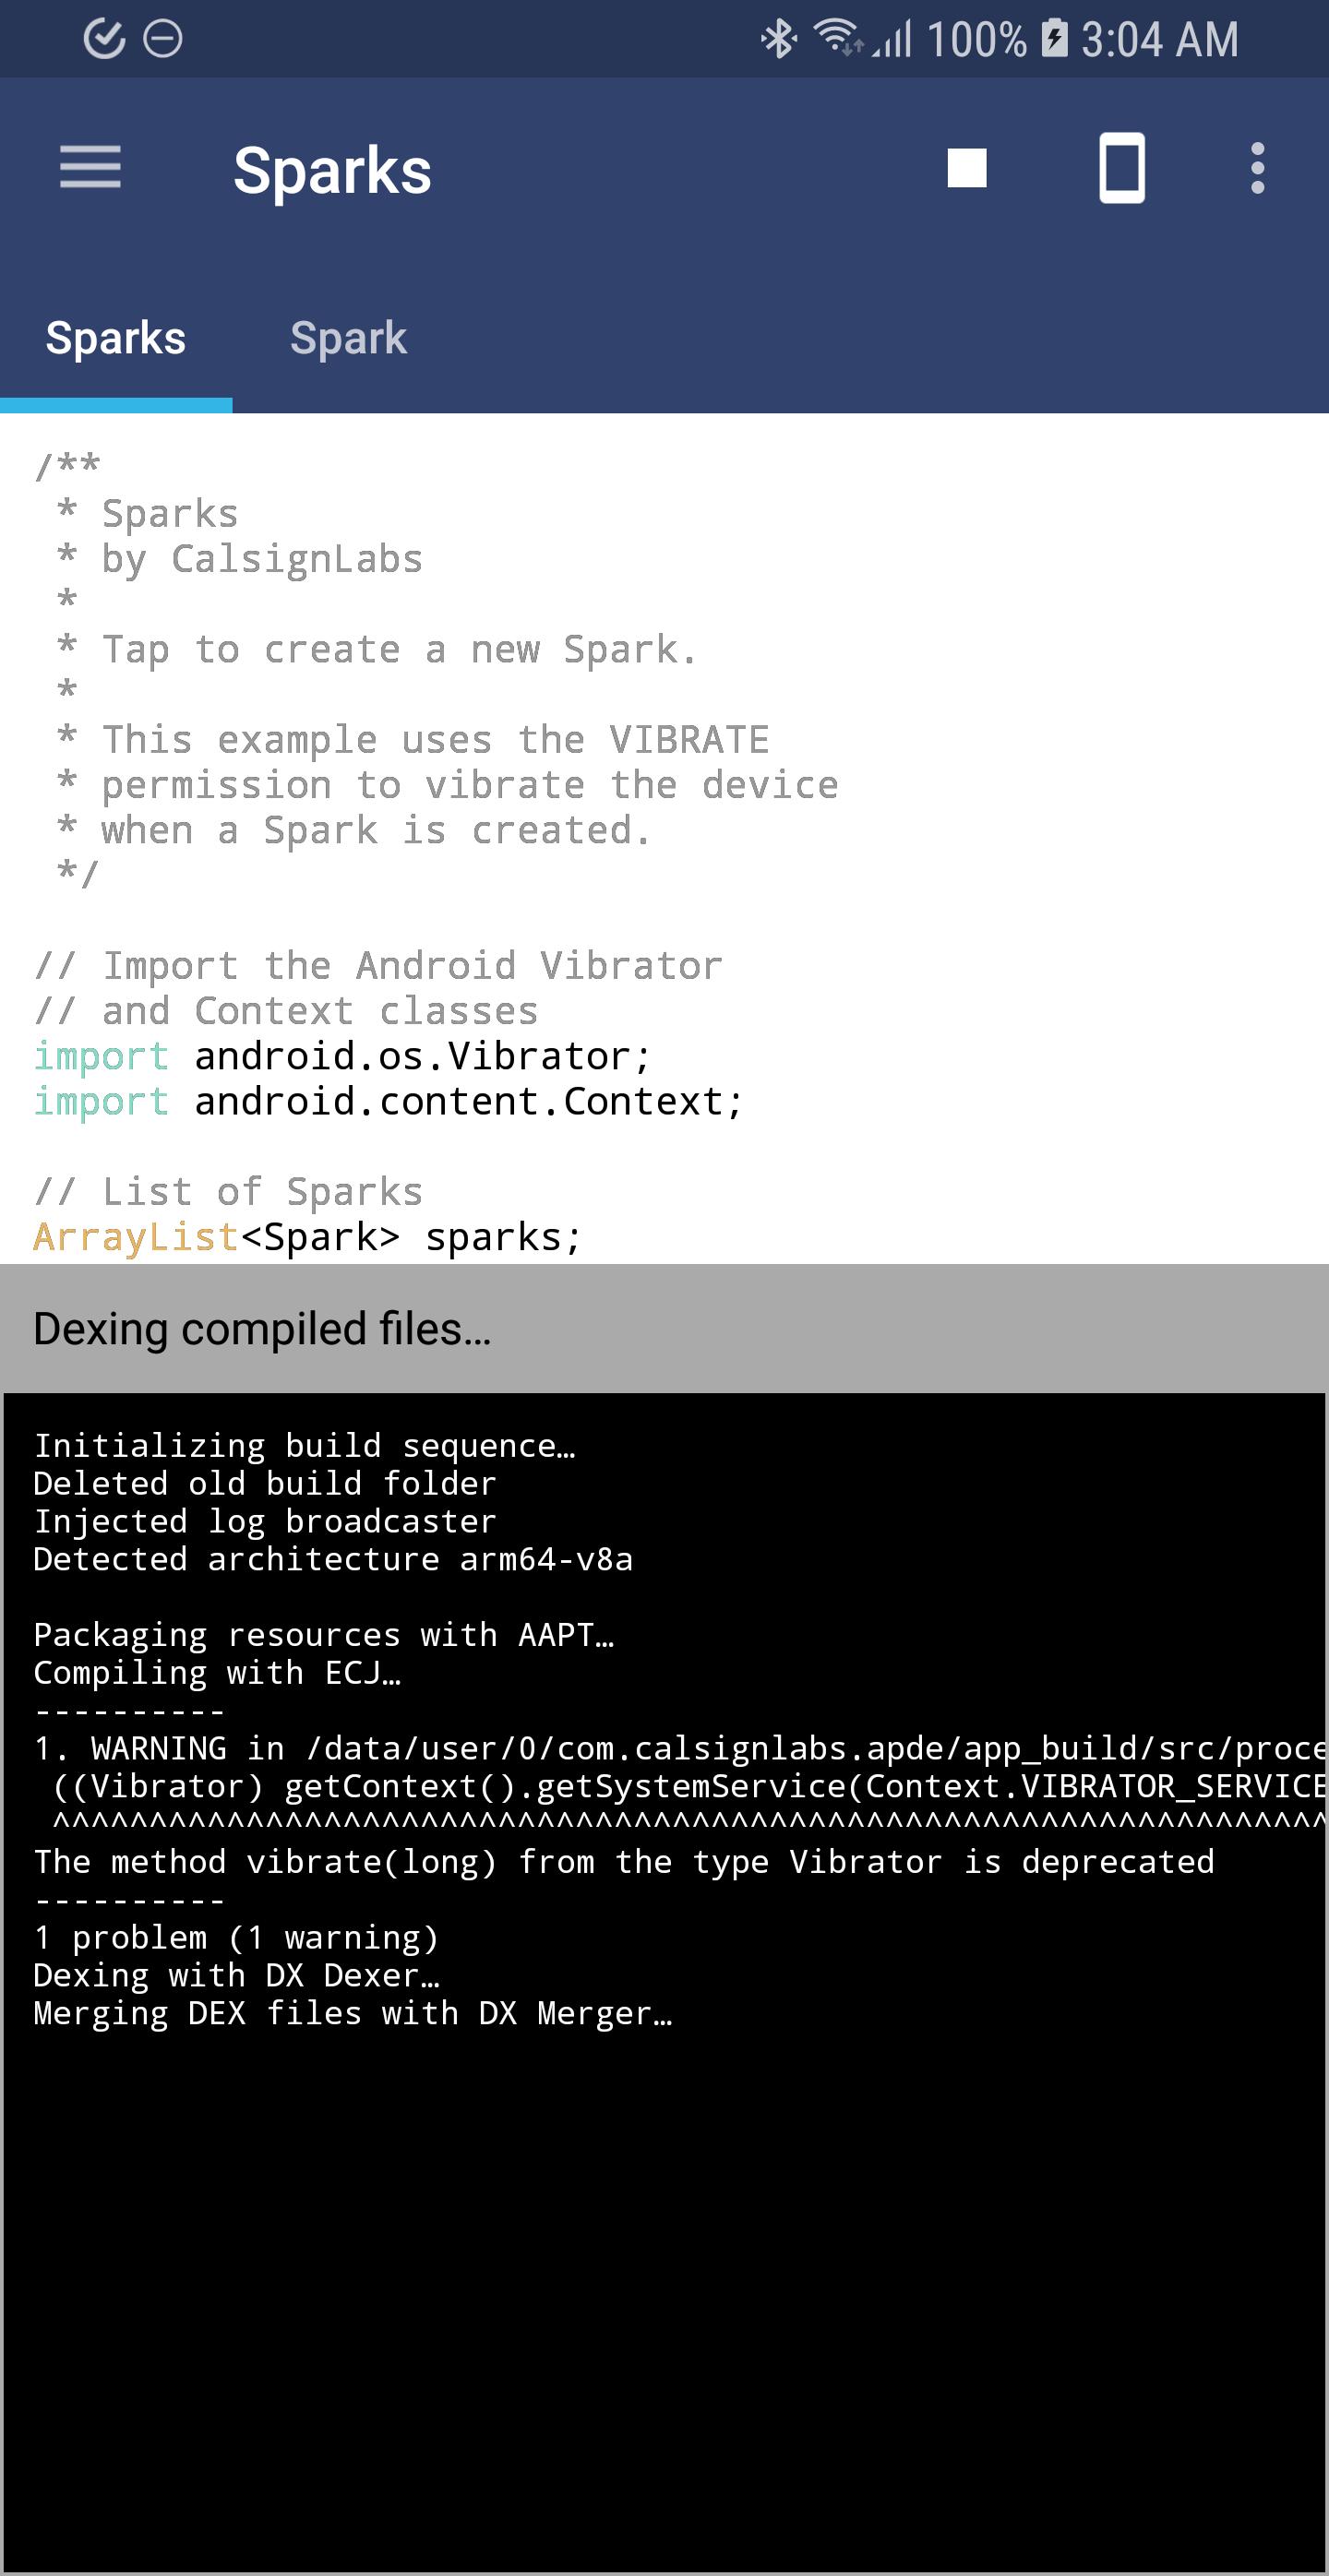
Task: Tap the vibrate deprecated message in console
Action: (623, 1862)
